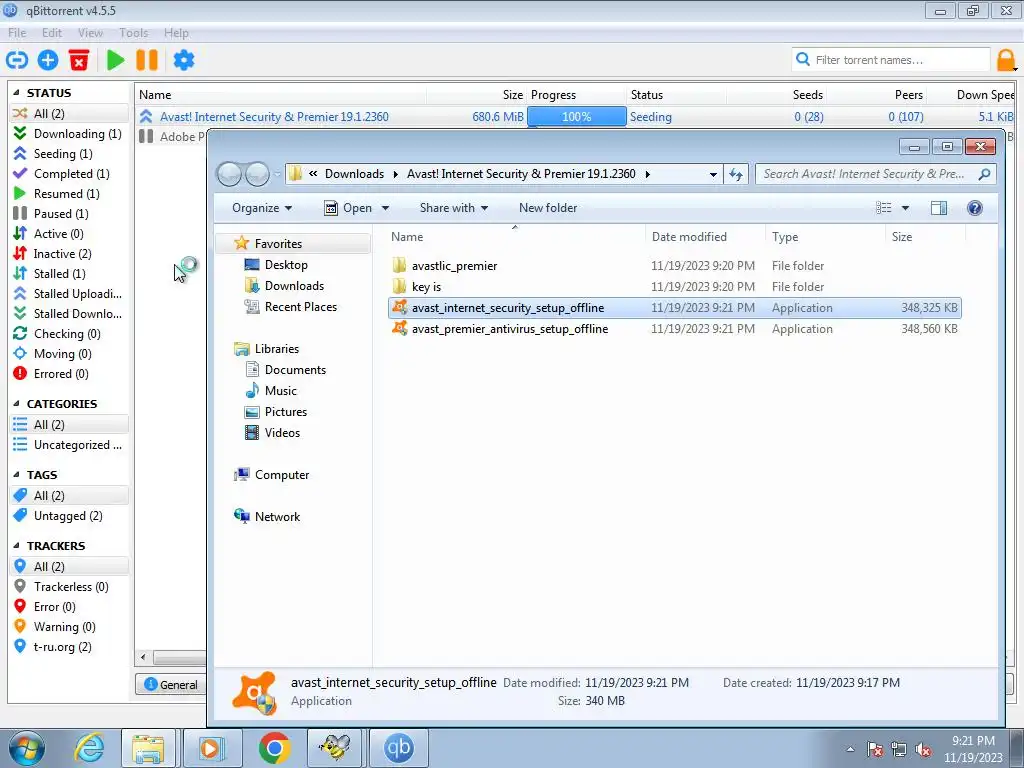
Task: Open Google Chrome from taskbar
Action: click(274, 748)
